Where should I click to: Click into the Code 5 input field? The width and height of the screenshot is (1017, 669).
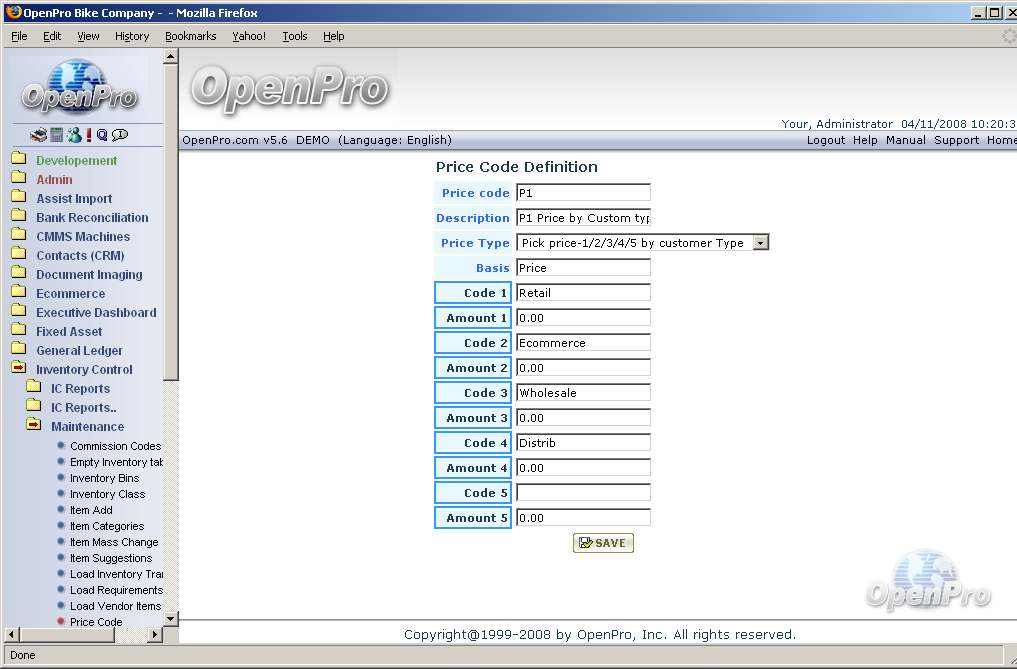point(583,493)
